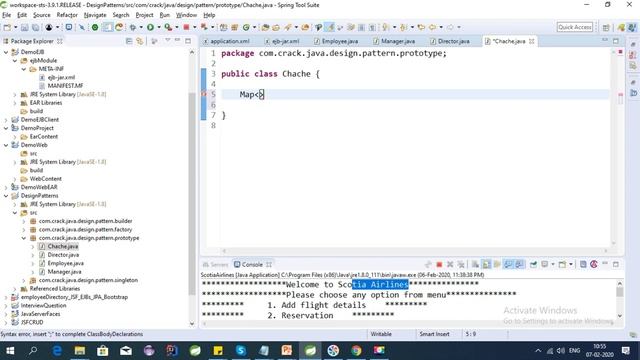Click the Console vertical scrollbar down arrow
This screenshot has height=360, width=640.
pyautogui.click(x=620, y=316)
